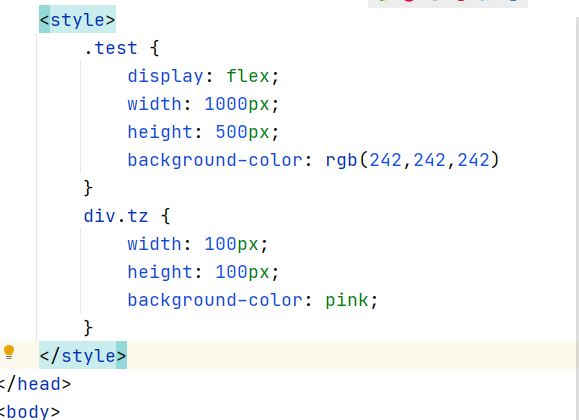Click the div.tz selector
The height and width of the screenshot is (420, 579).
click(116, 216)
